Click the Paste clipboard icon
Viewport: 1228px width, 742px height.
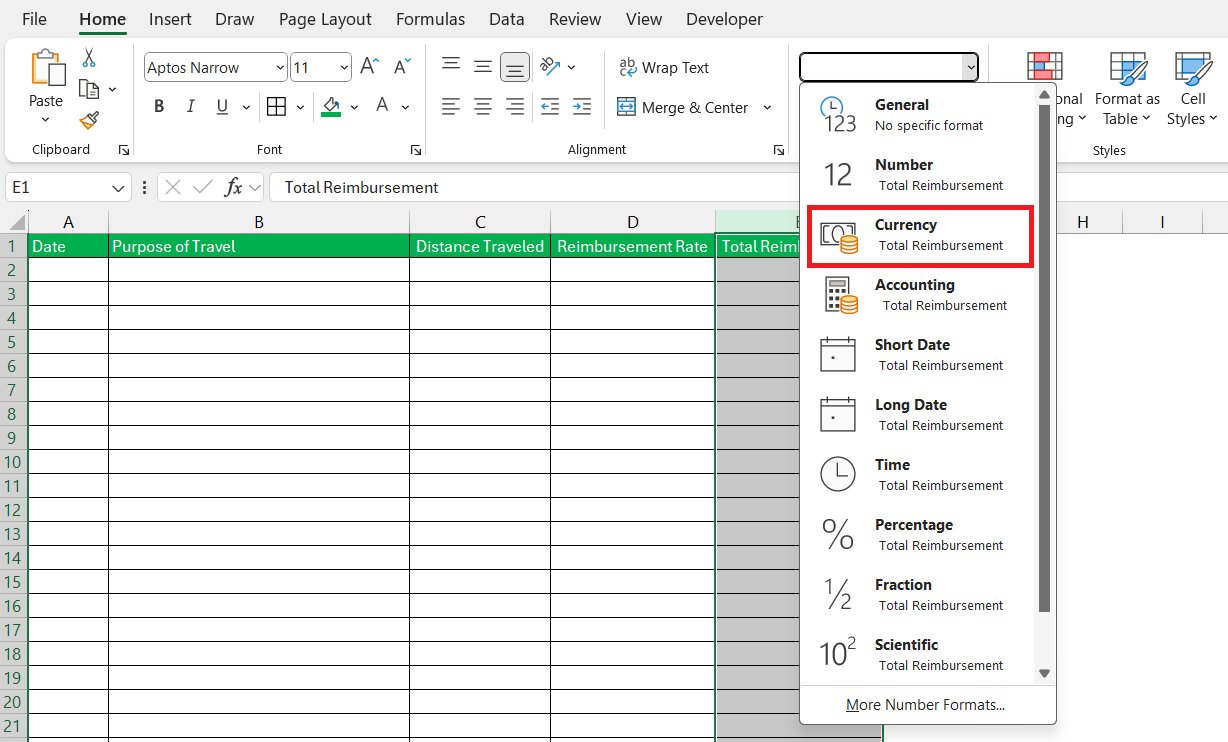tap(46, 68)
